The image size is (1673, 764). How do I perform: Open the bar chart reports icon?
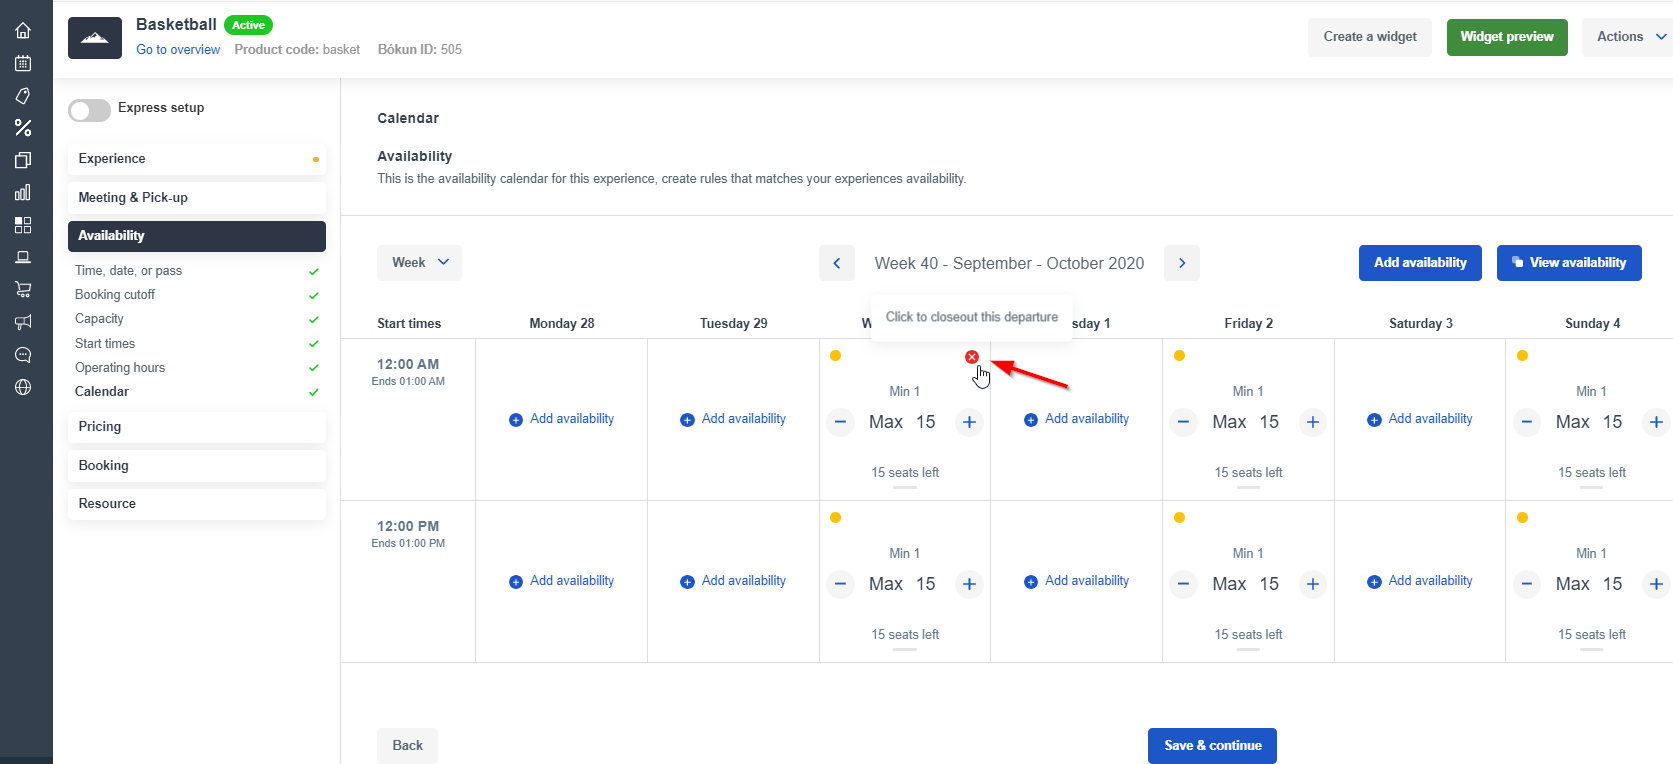pos(23,193)
